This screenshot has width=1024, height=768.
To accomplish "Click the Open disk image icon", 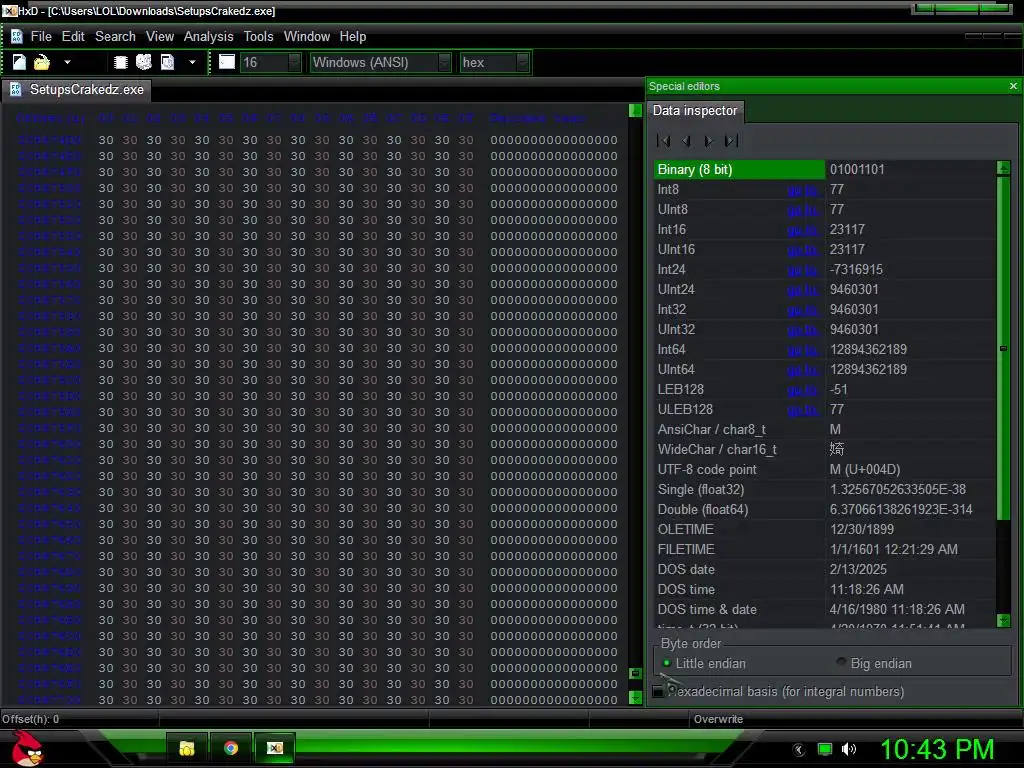I will 168,62.
